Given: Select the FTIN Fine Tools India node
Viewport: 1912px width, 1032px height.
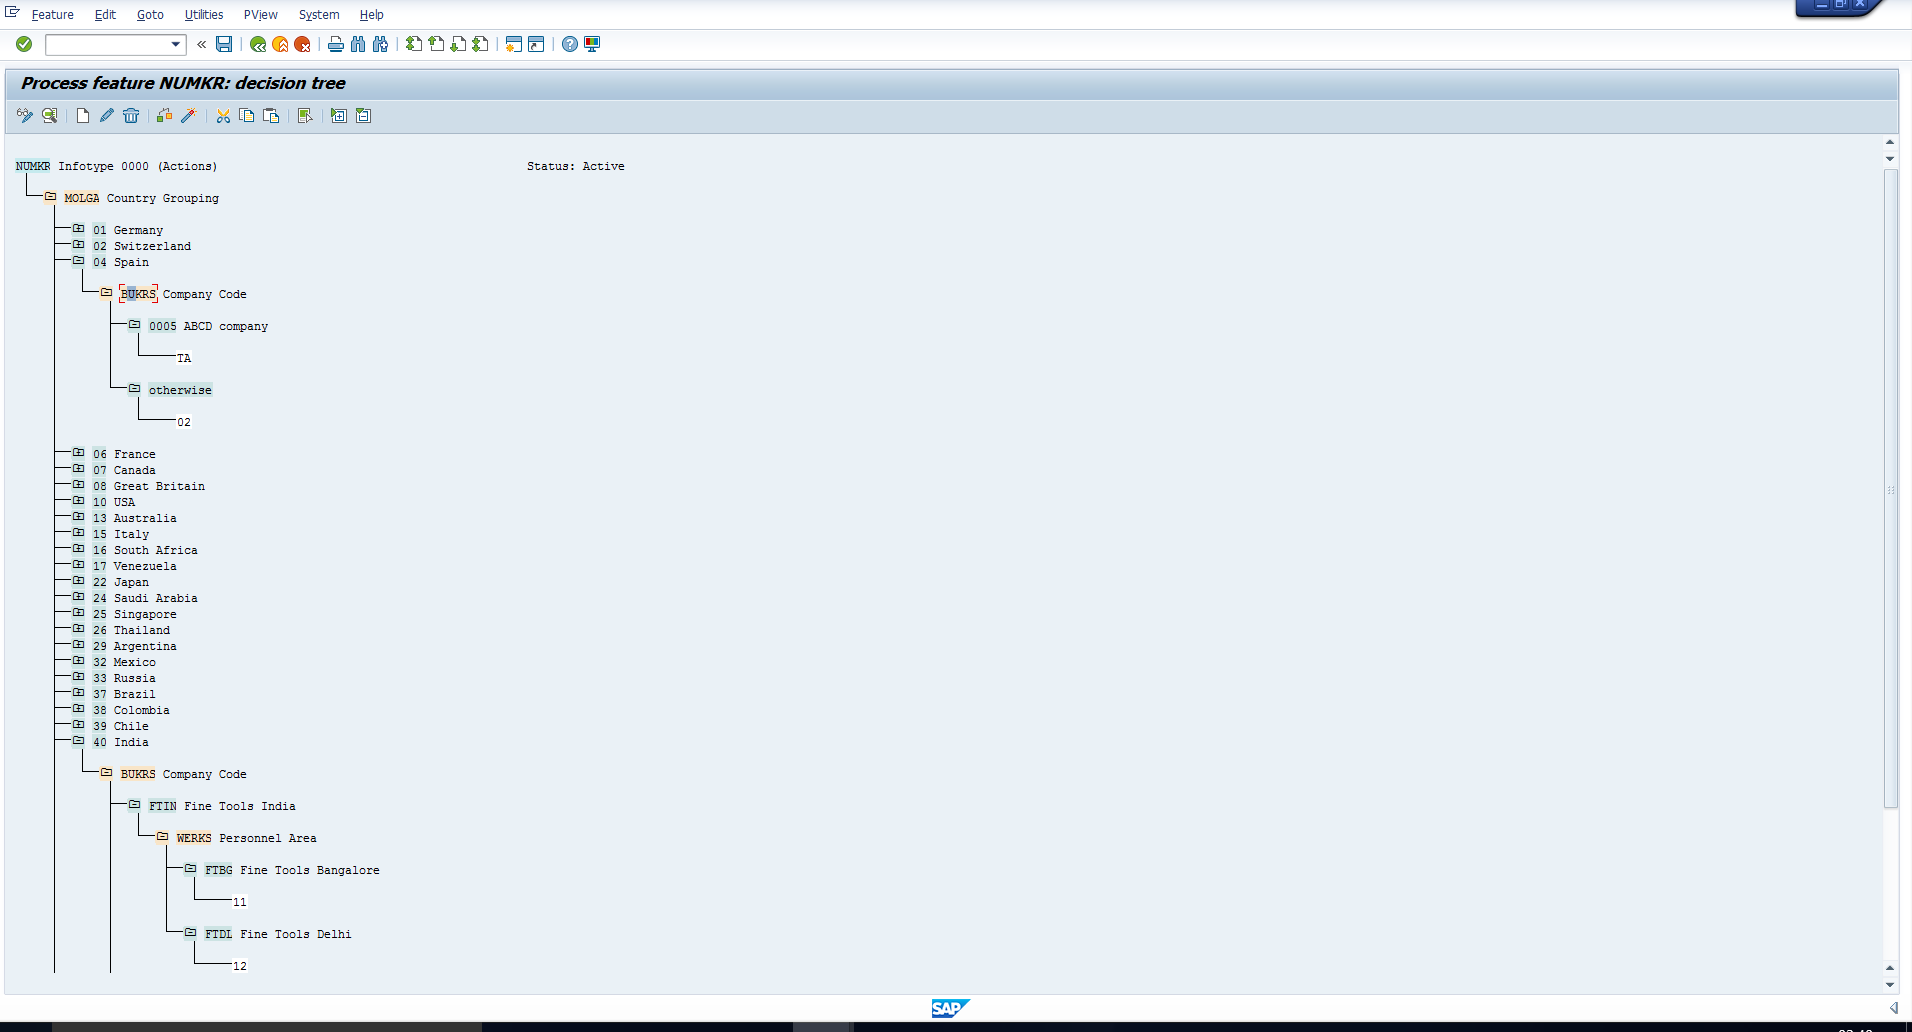Looking at the screenshot, I should click(222, 806).
